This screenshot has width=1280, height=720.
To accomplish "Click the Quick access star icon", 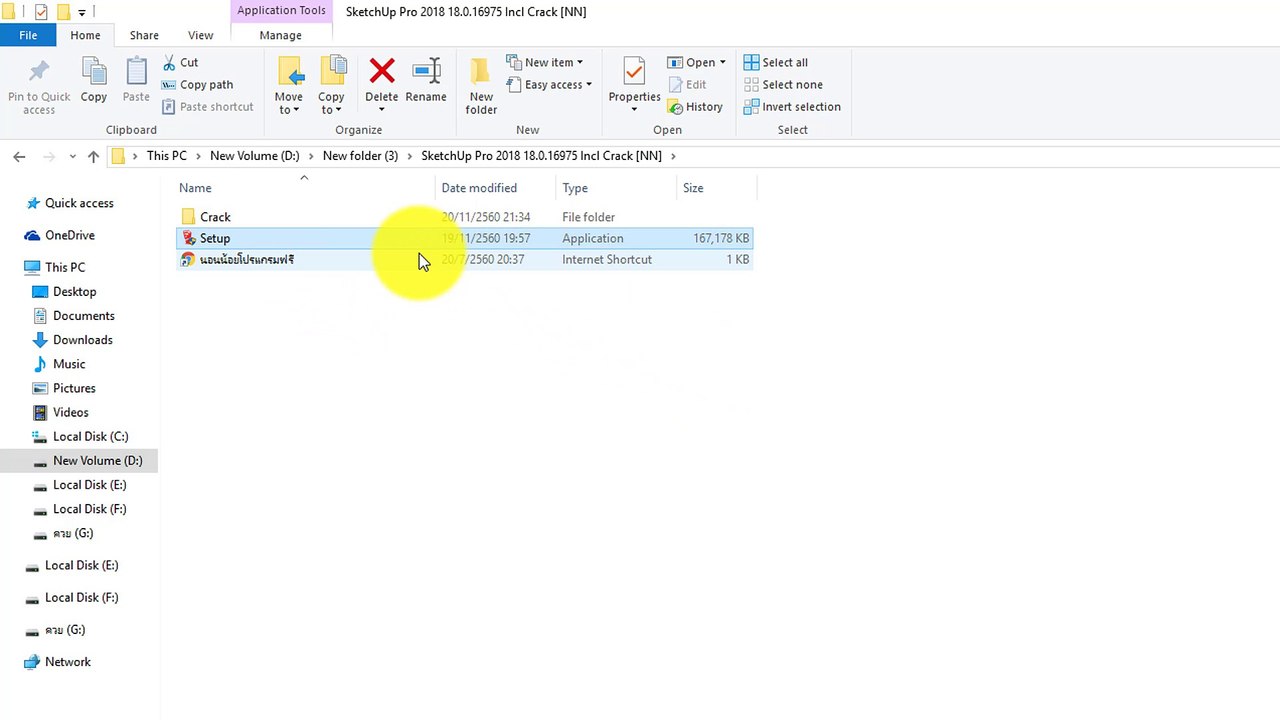I will click(33, 203).
